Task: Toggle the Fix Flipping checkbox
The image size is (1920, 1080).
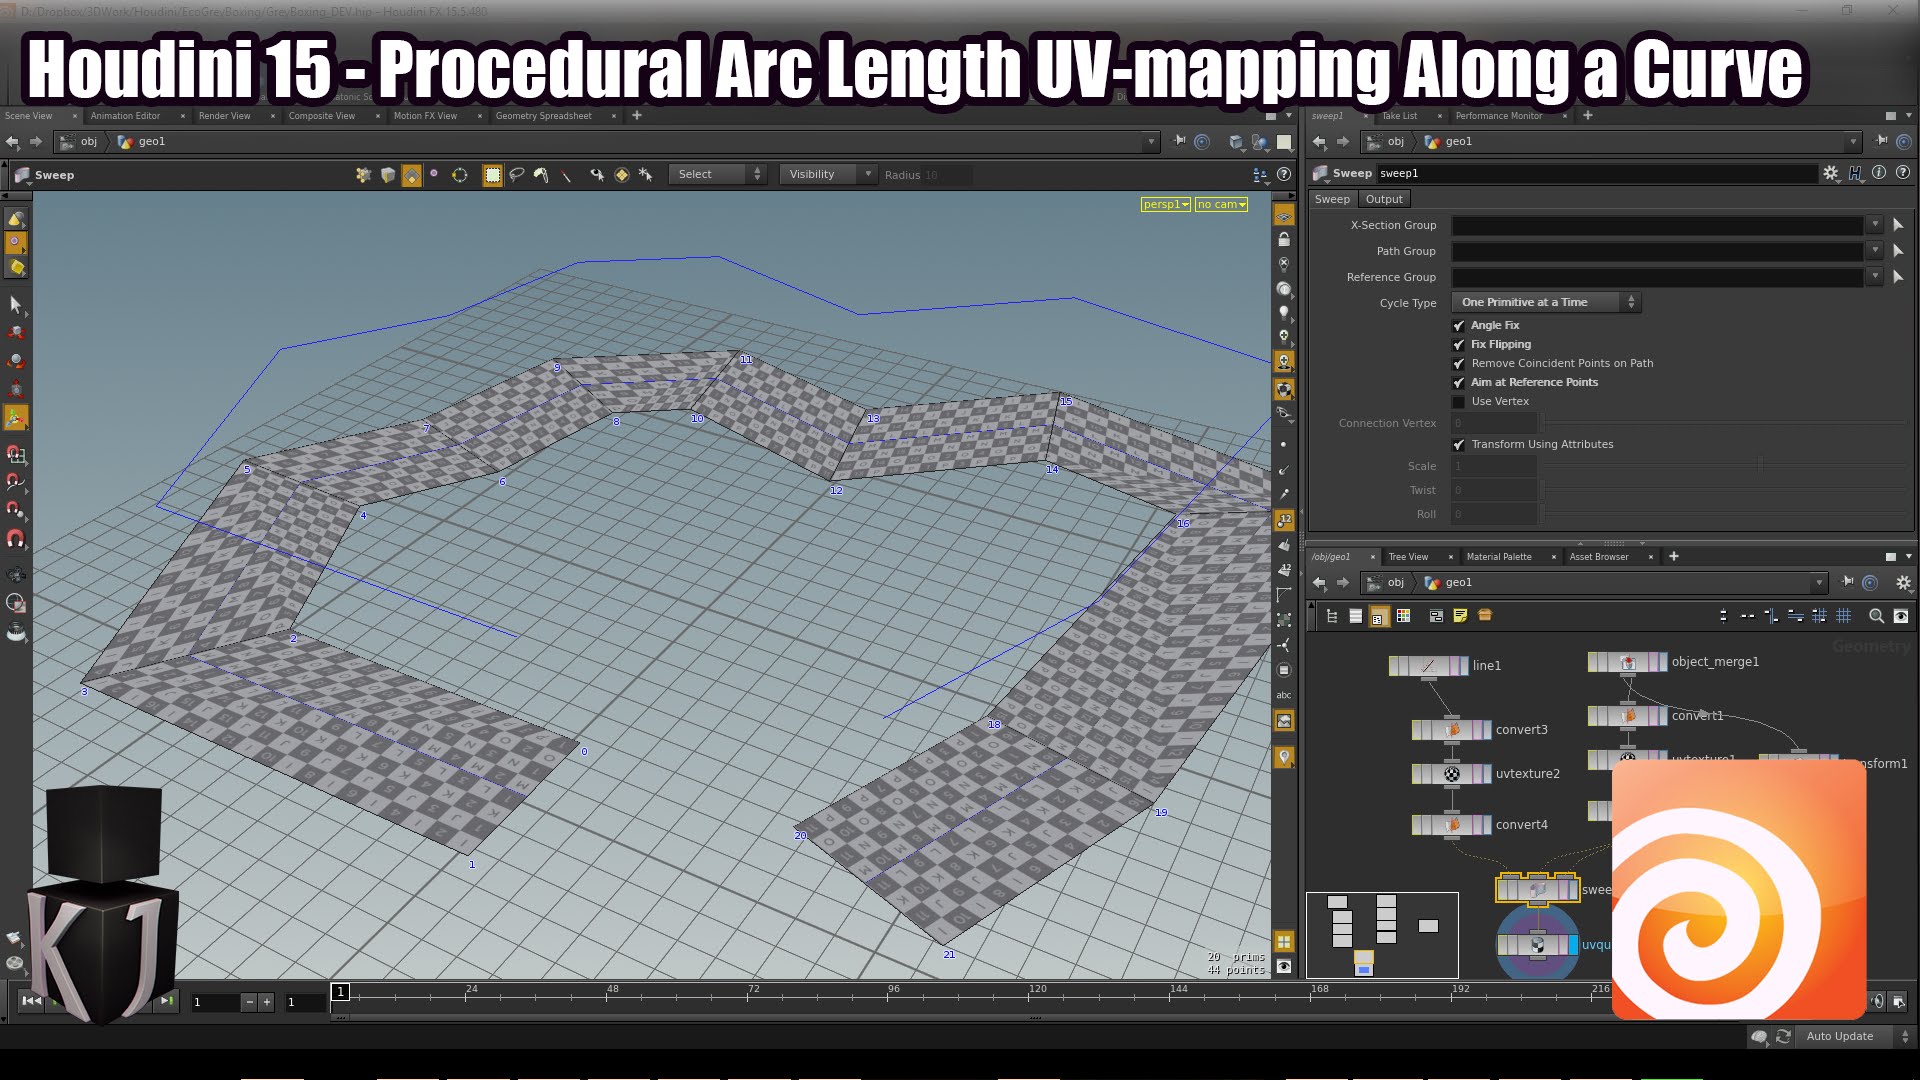Action: pos(1458,345)
